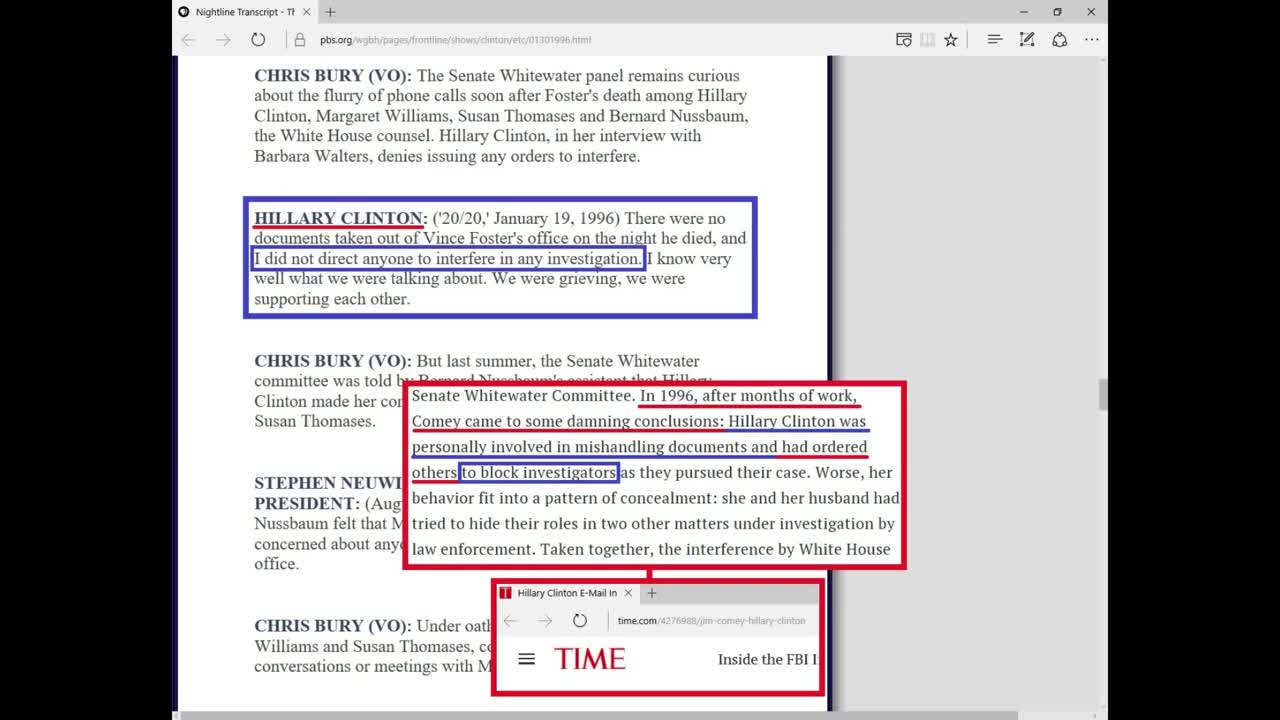Viewport: 1280px width, 720px height.
Task: Click the scrollbar up arrow at top right
Action: point(1103,61)
